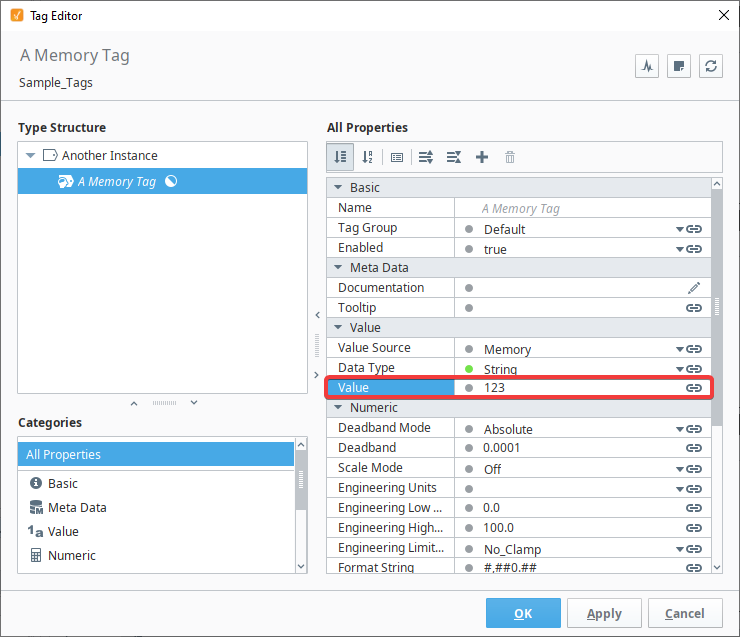The width and height of the screenshot is (740, 637).
Task: Click the refresh tag icon
Action: [711, 66]
